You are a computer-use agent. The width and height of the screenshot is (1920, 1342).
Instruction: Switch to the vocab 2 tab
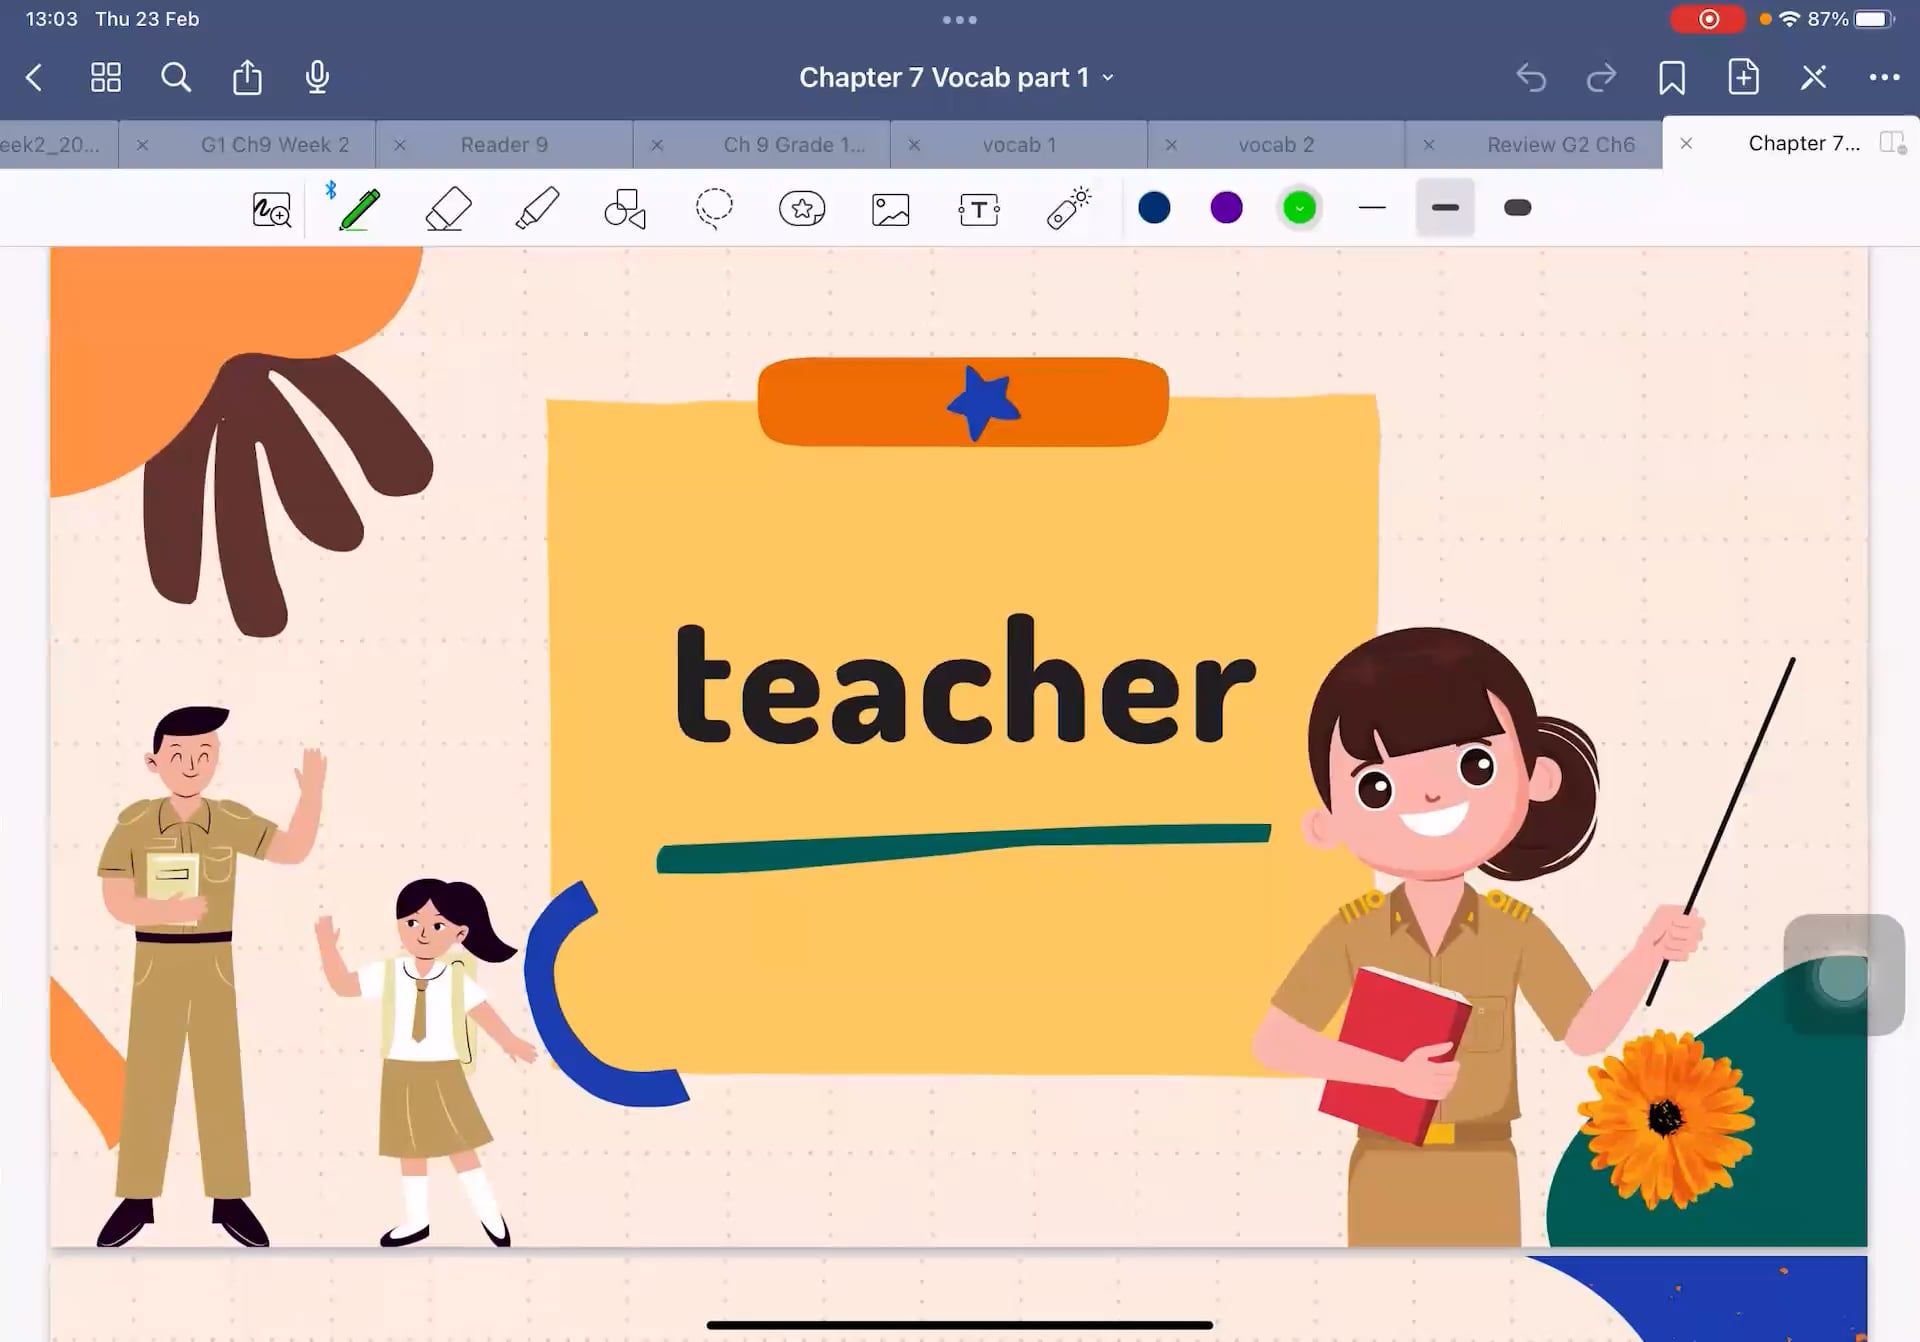click(x=1276, y=145)
